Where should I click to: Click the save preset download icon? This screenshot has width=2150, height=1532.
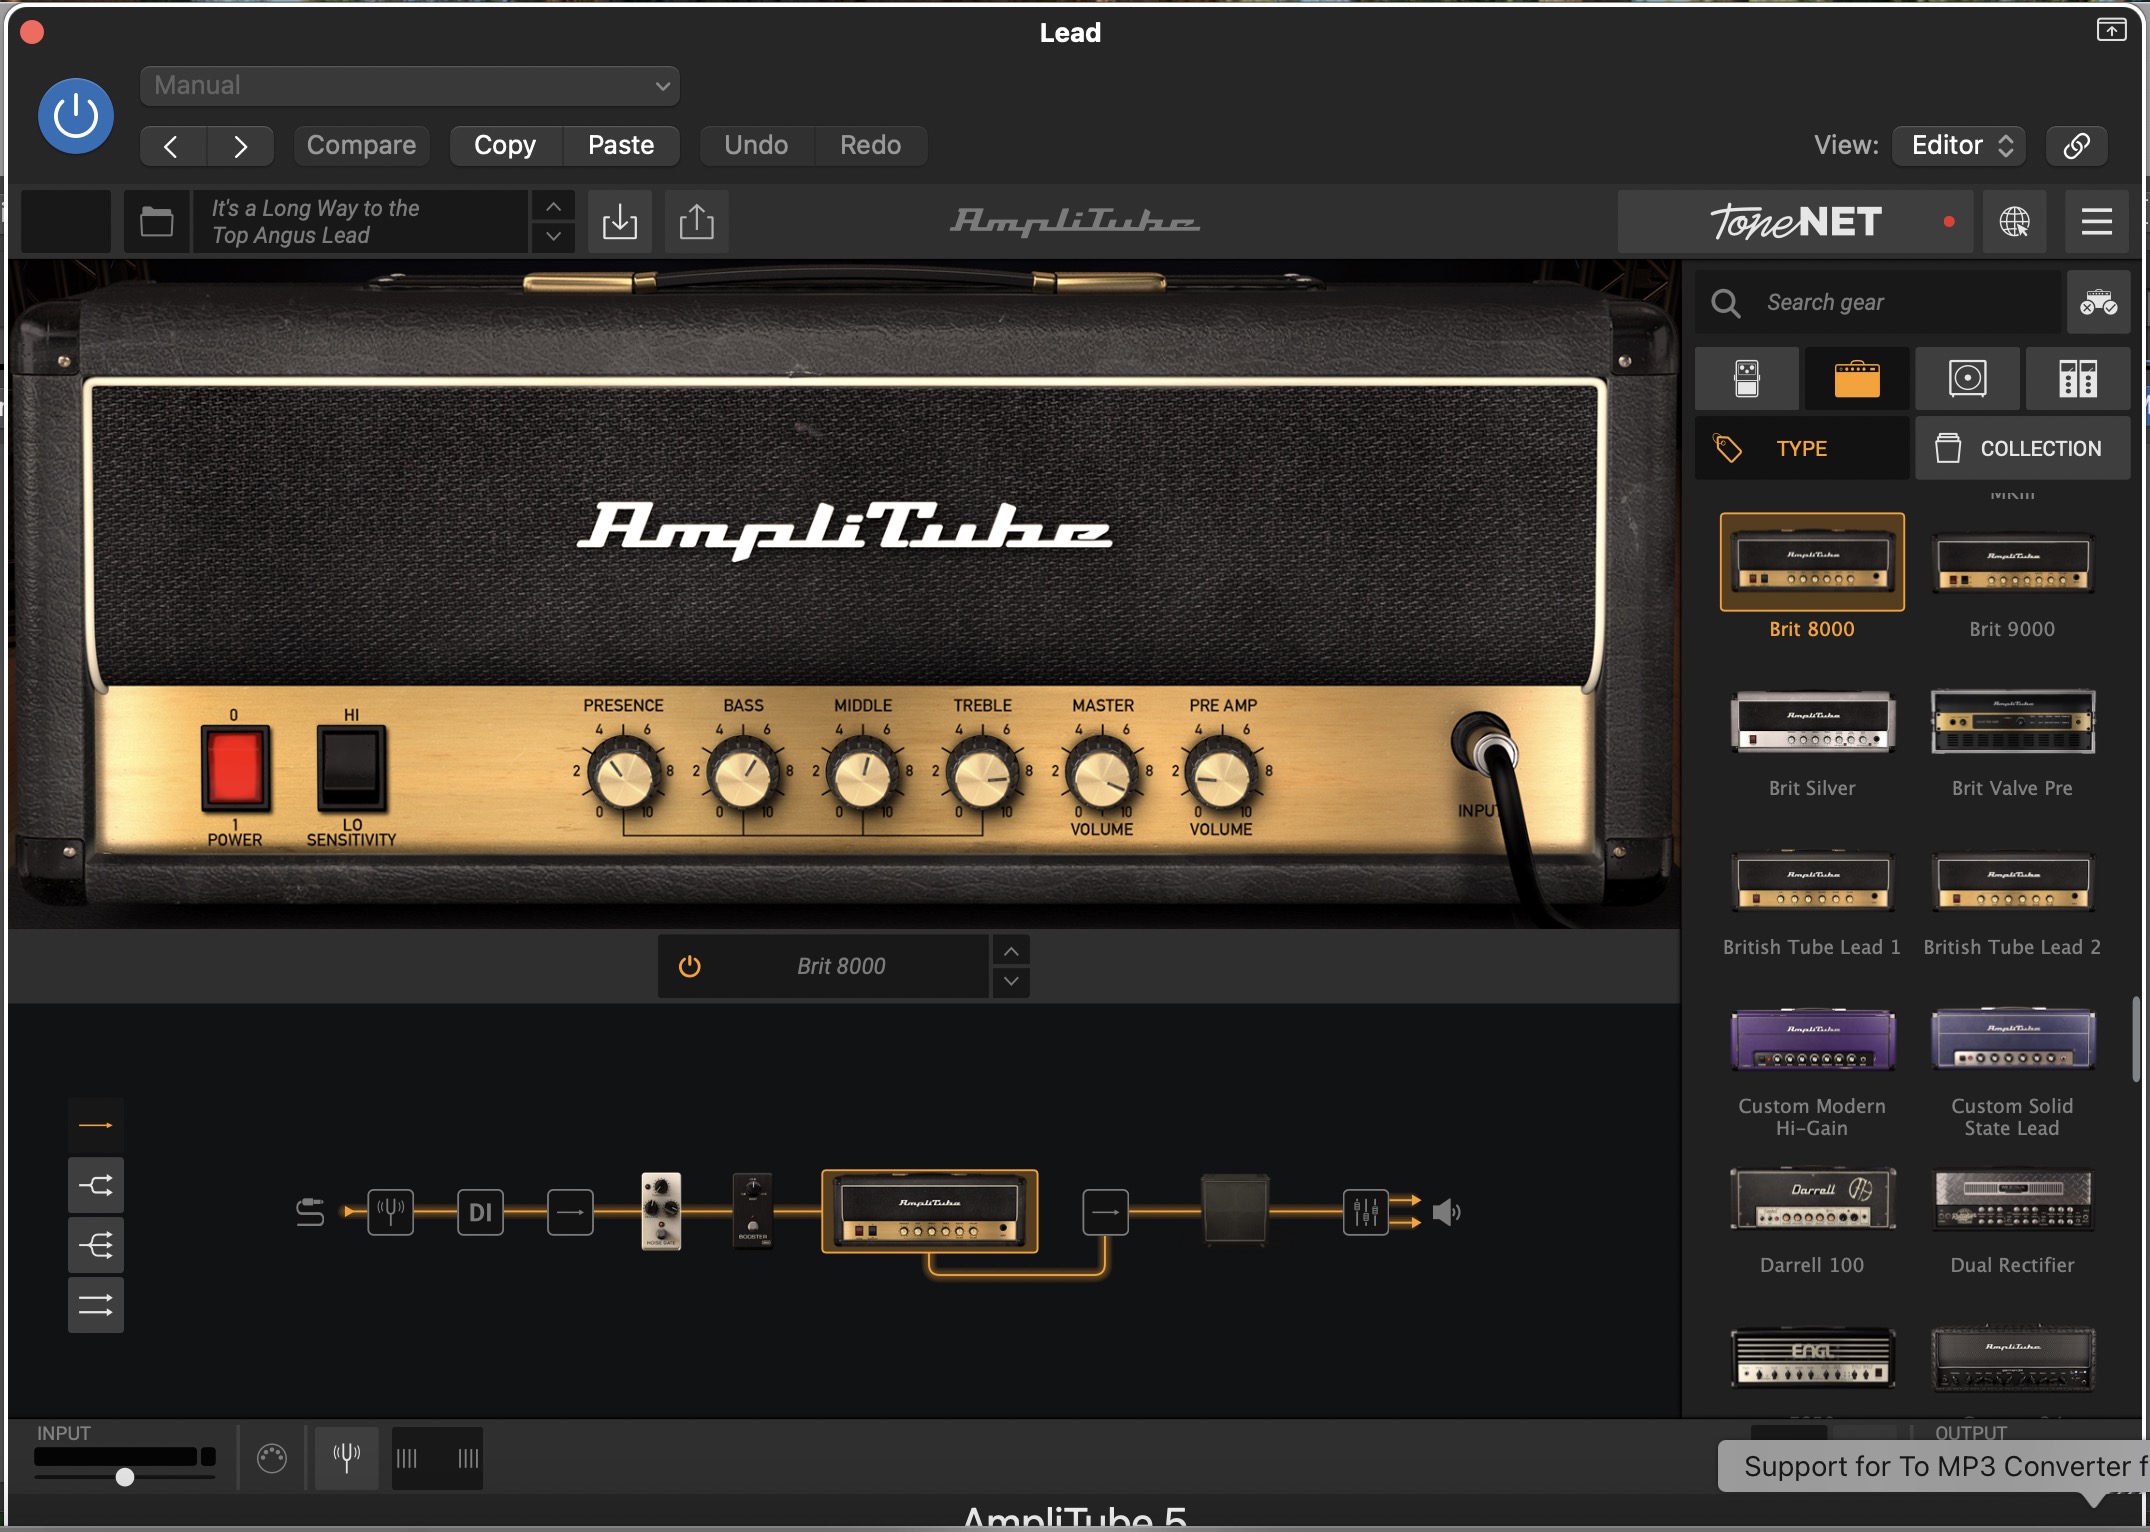620,221
